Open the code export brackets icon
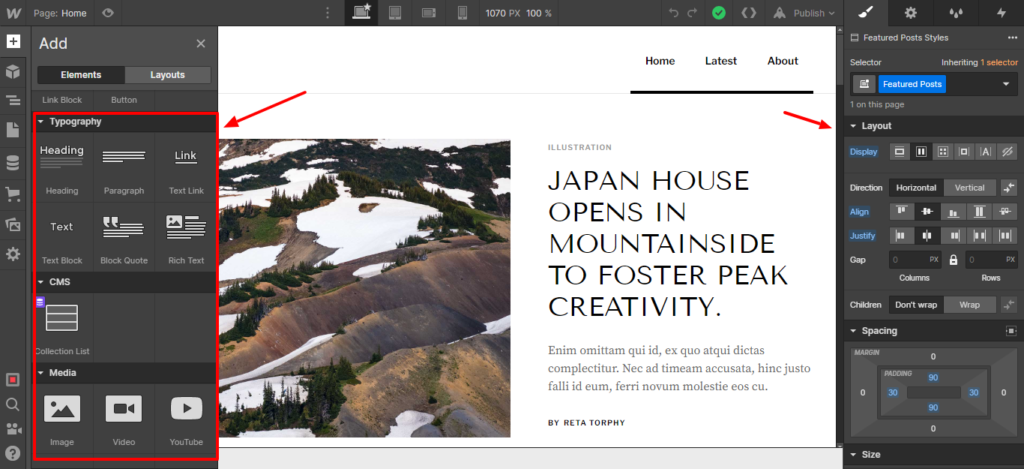 point(748,13)
